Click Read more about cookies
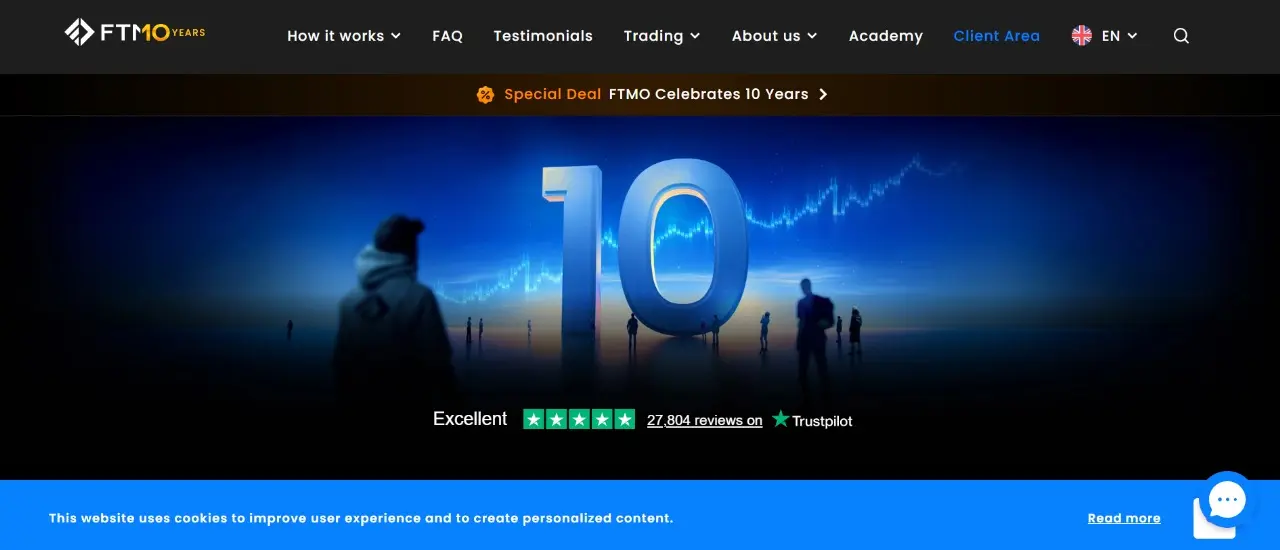The image size is (1280, 550). [1124, 518]
